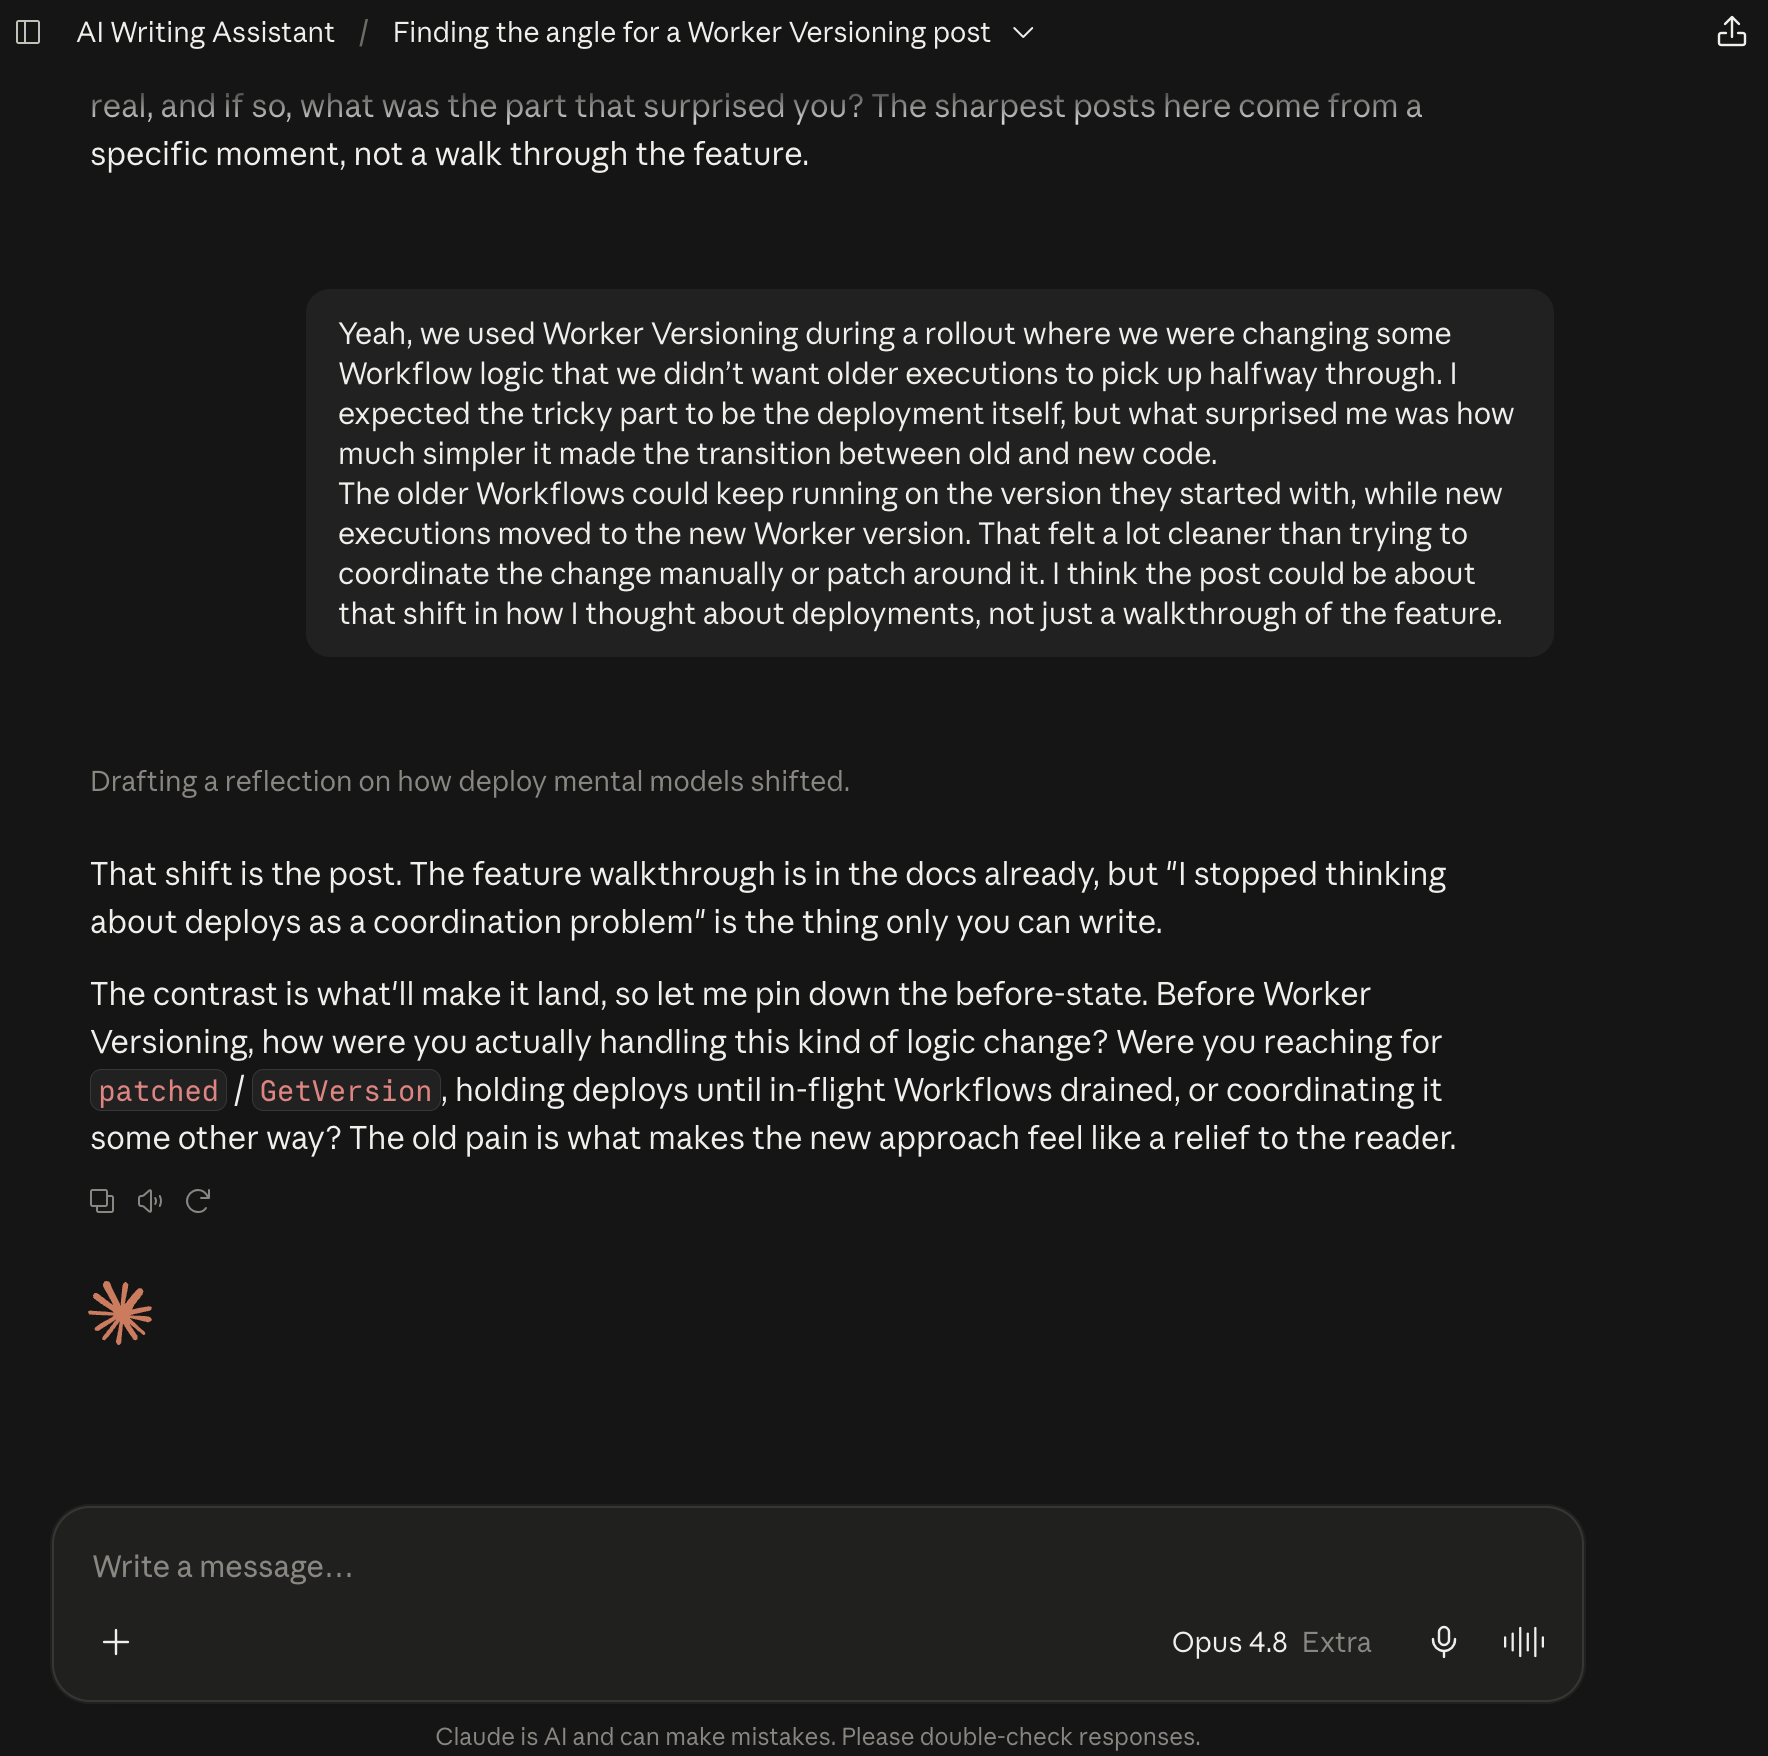Open the Opus 4.8 model selector
This screenshot has width=1768, height=1756.
click(x=1229, y=1642)
